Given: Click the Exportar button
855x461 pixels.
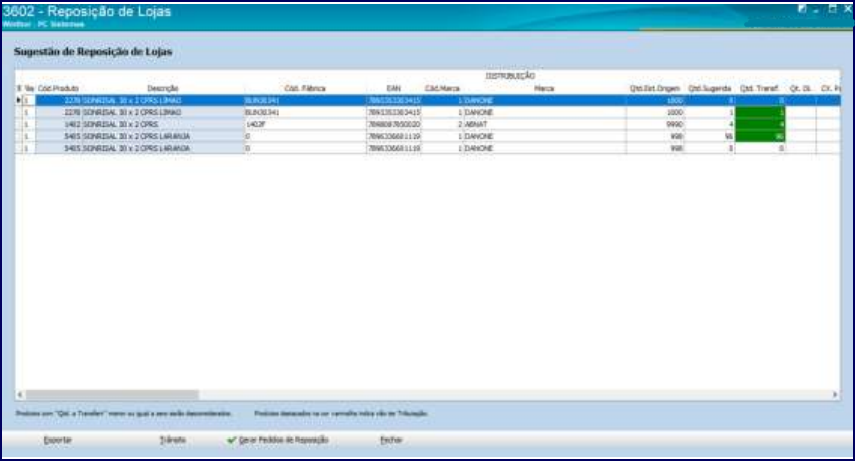Looking at the screenshot, I should click(x=57, y=440).
